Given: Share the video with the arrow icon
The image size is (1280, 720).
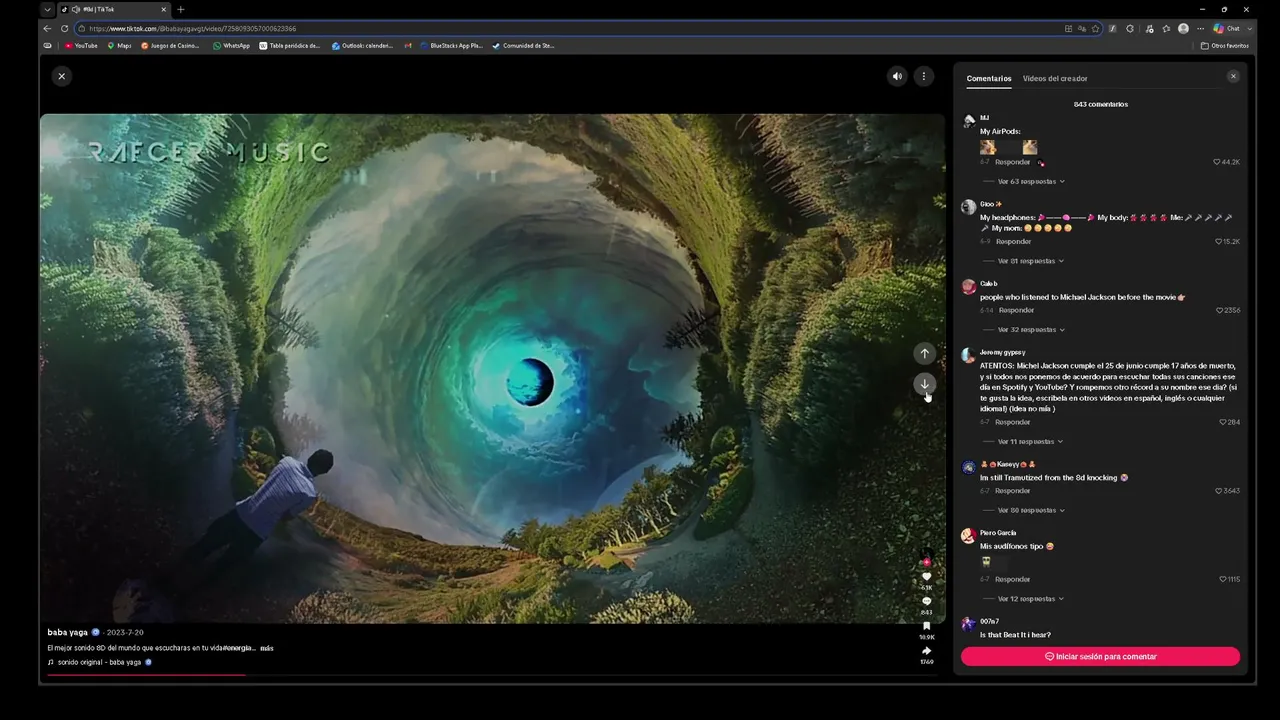Looking at the screenshot, I should tap(926, 651).
